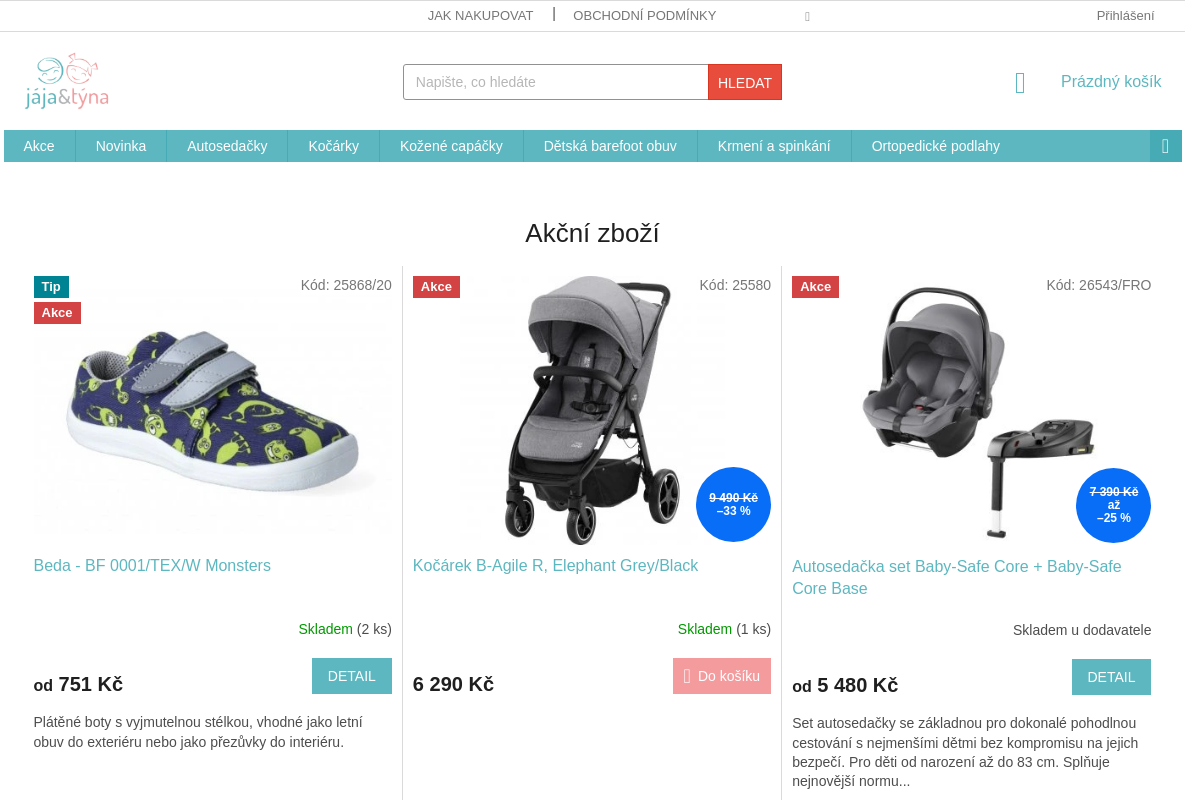Click the jája&týna logo
The width and height of the screenshot is (1200, 800).
coord(67,81)
